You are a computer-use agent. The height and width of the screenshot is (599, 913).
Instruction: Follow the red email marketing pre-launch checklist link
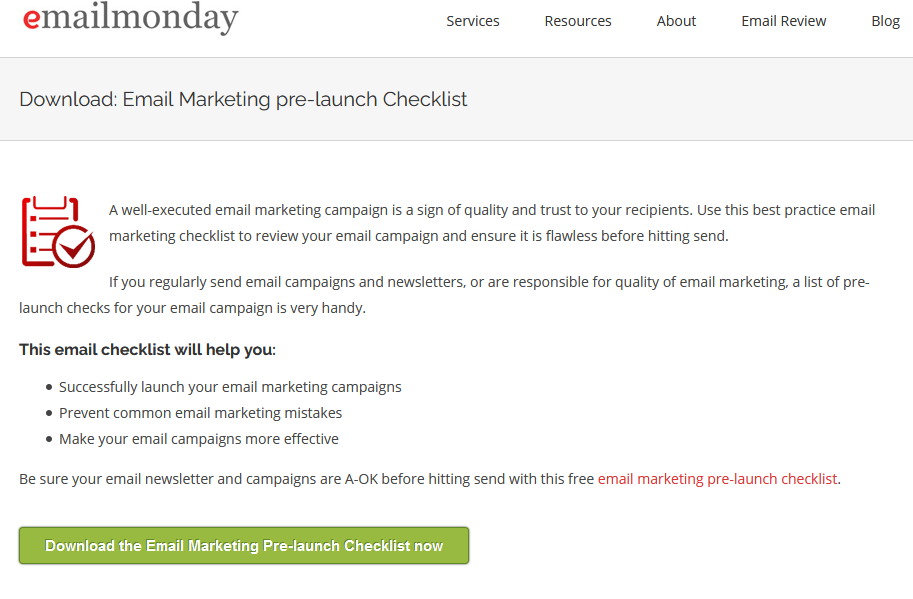(x=717, y=479)
